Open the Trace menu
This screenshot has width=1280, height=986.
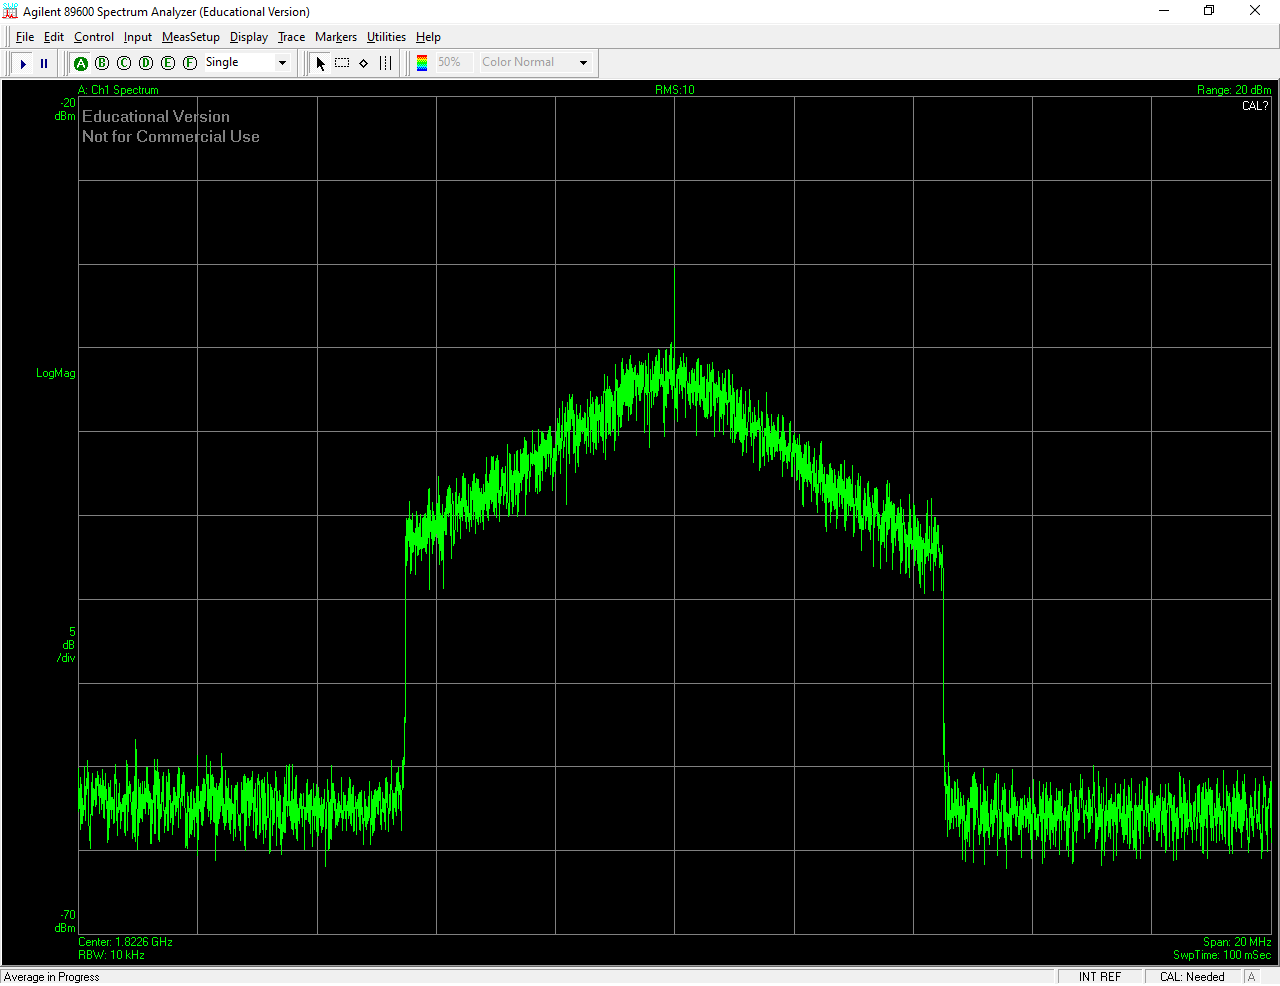(292, 37)
